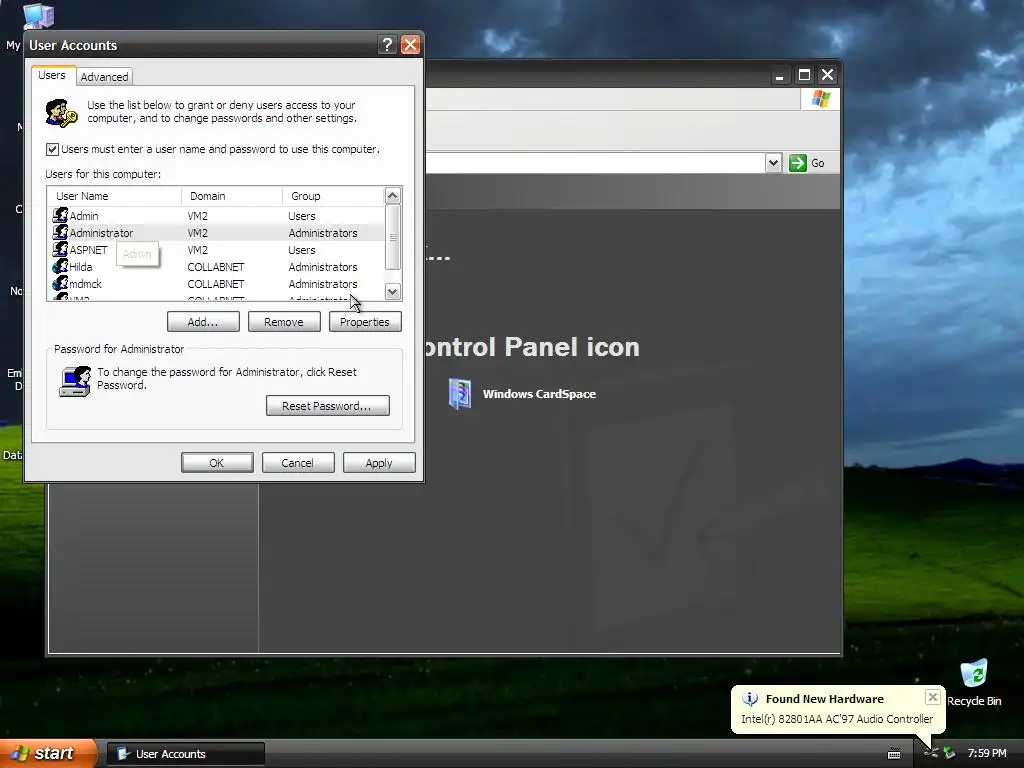Screen dimensions: 1024x768
Task: Close the User Accounts dialog
Action: tap(410, 44)
